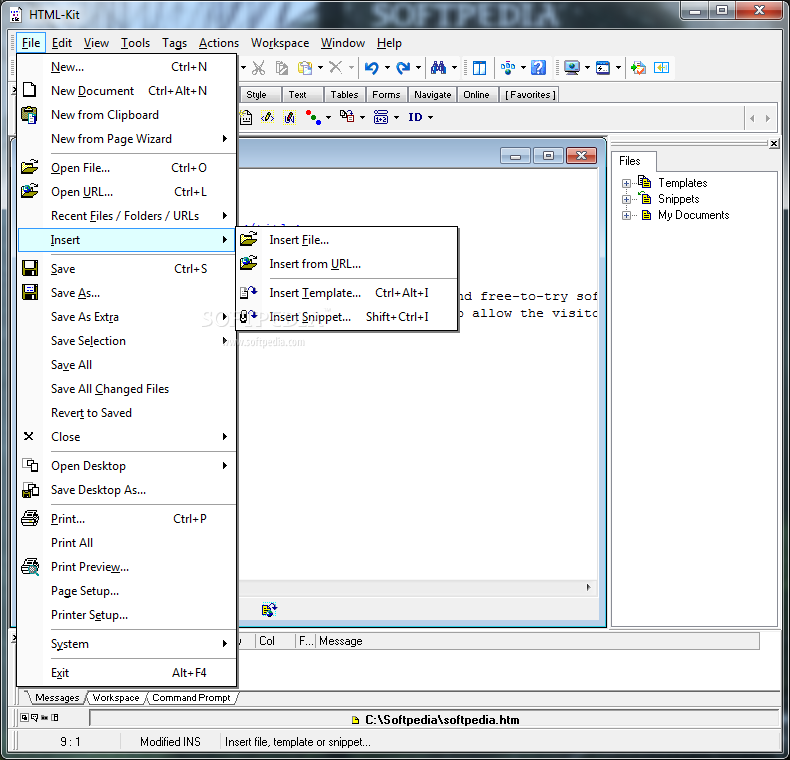Open the ID dropdown arrow
This screenshot has width=790, height=760.
point(430,117)
